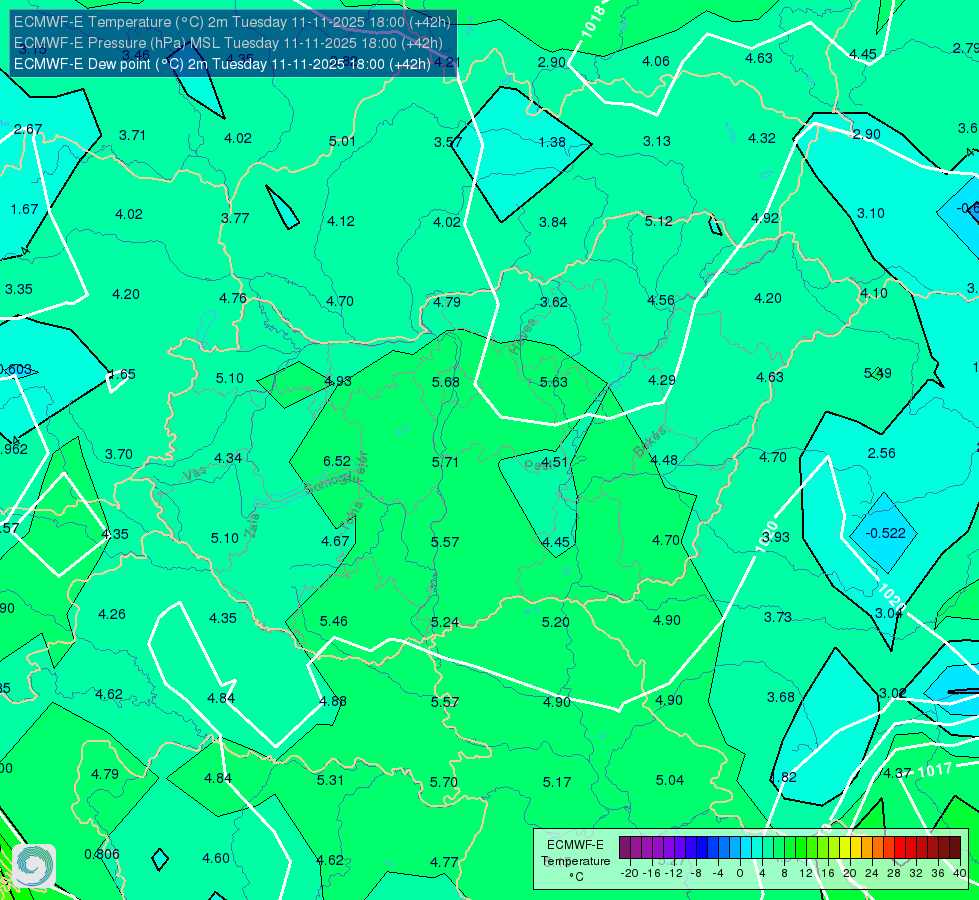Image resolution: width=979 pixels, height=900 pixels.
Task: Click the 4.93 value on the map
Action: [338, 380]
